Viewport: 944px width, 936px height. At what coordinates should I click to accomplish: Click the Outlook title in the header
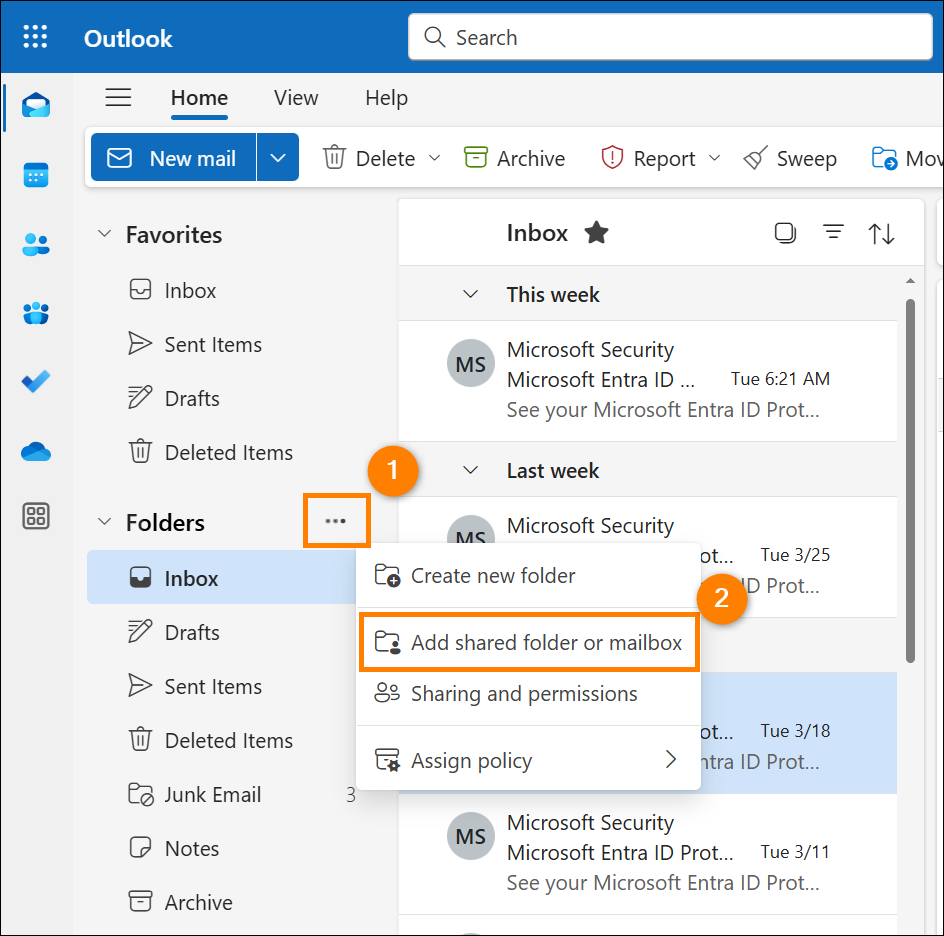(128, 39)
